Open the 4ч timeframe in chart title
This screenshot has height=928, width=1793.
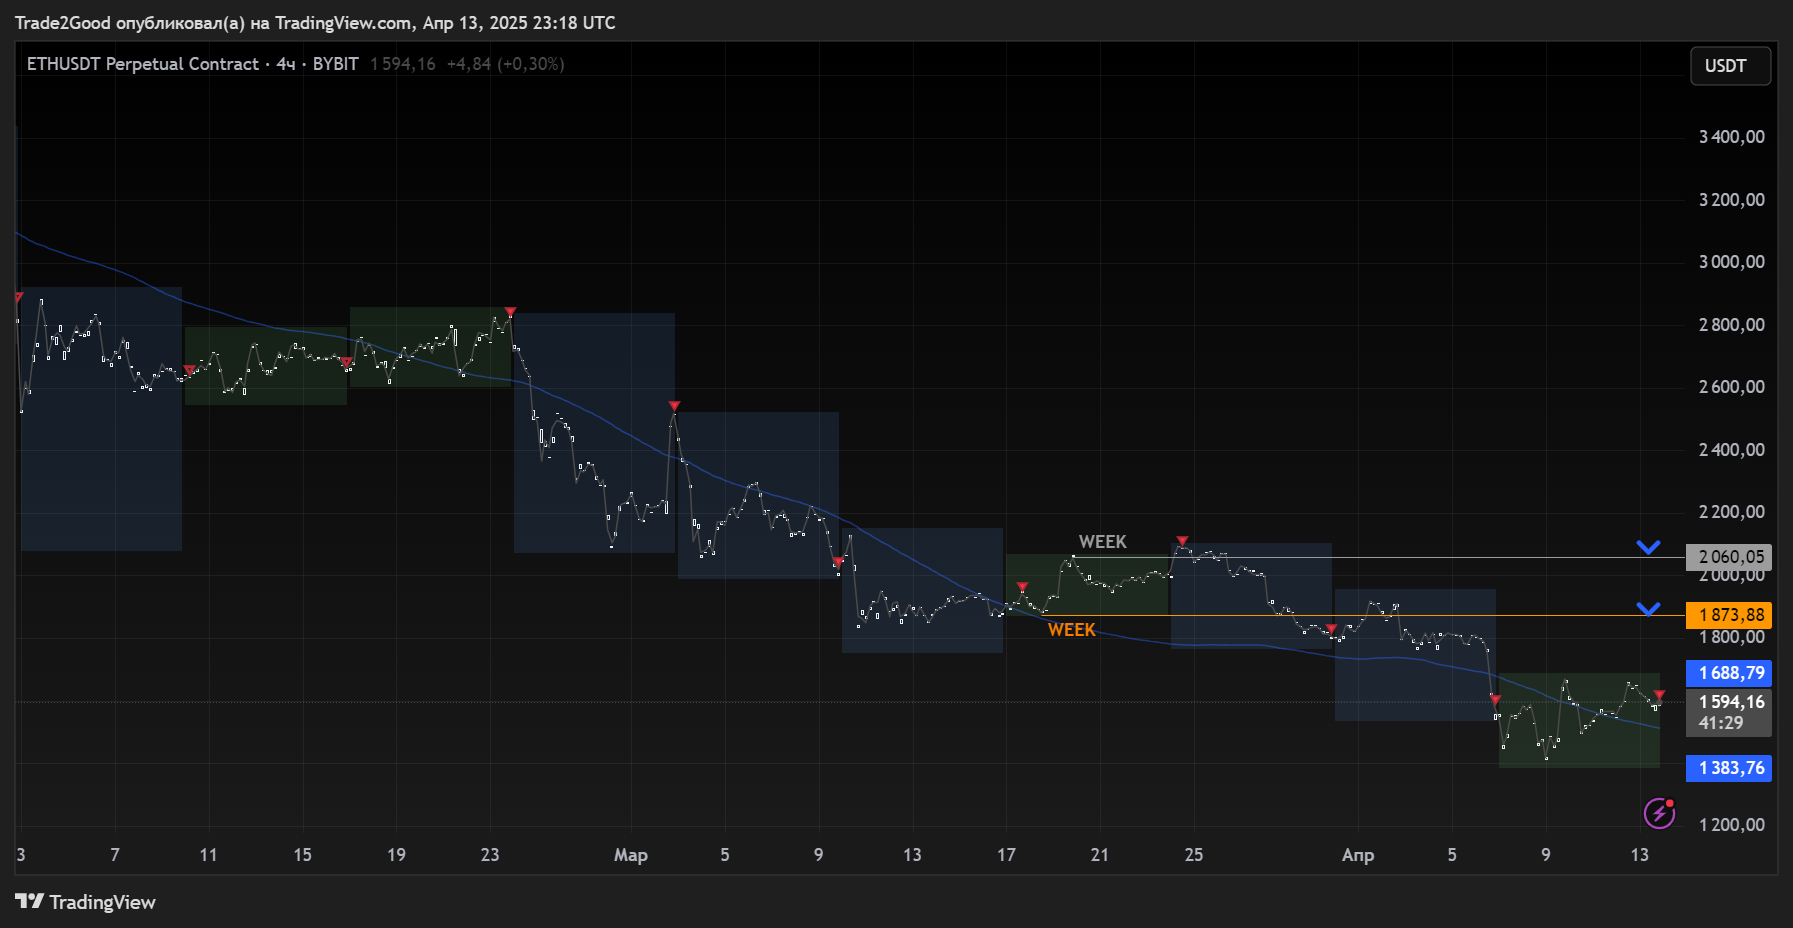tap(286, 64)
